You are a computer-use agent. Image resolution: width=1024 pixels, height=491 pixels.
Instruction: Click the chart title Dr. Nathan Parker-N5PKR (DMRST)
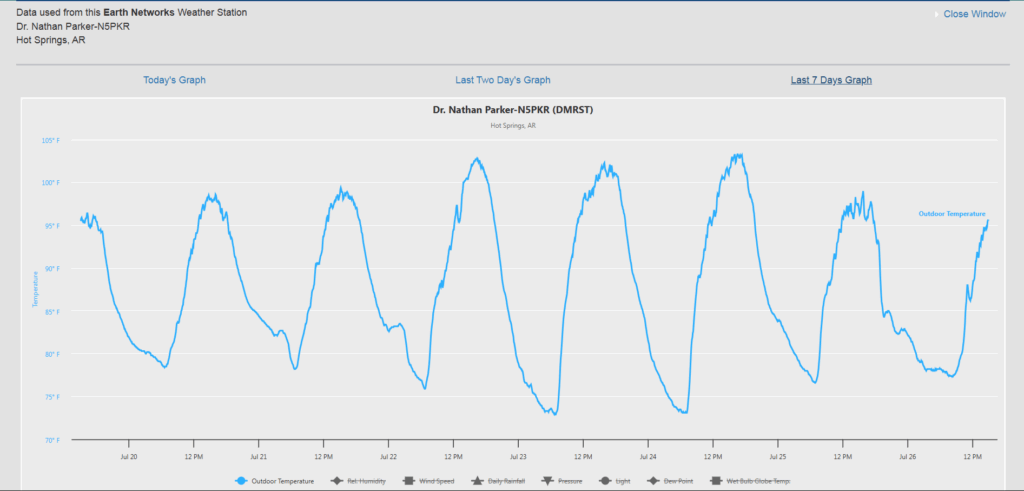point(511,110)
